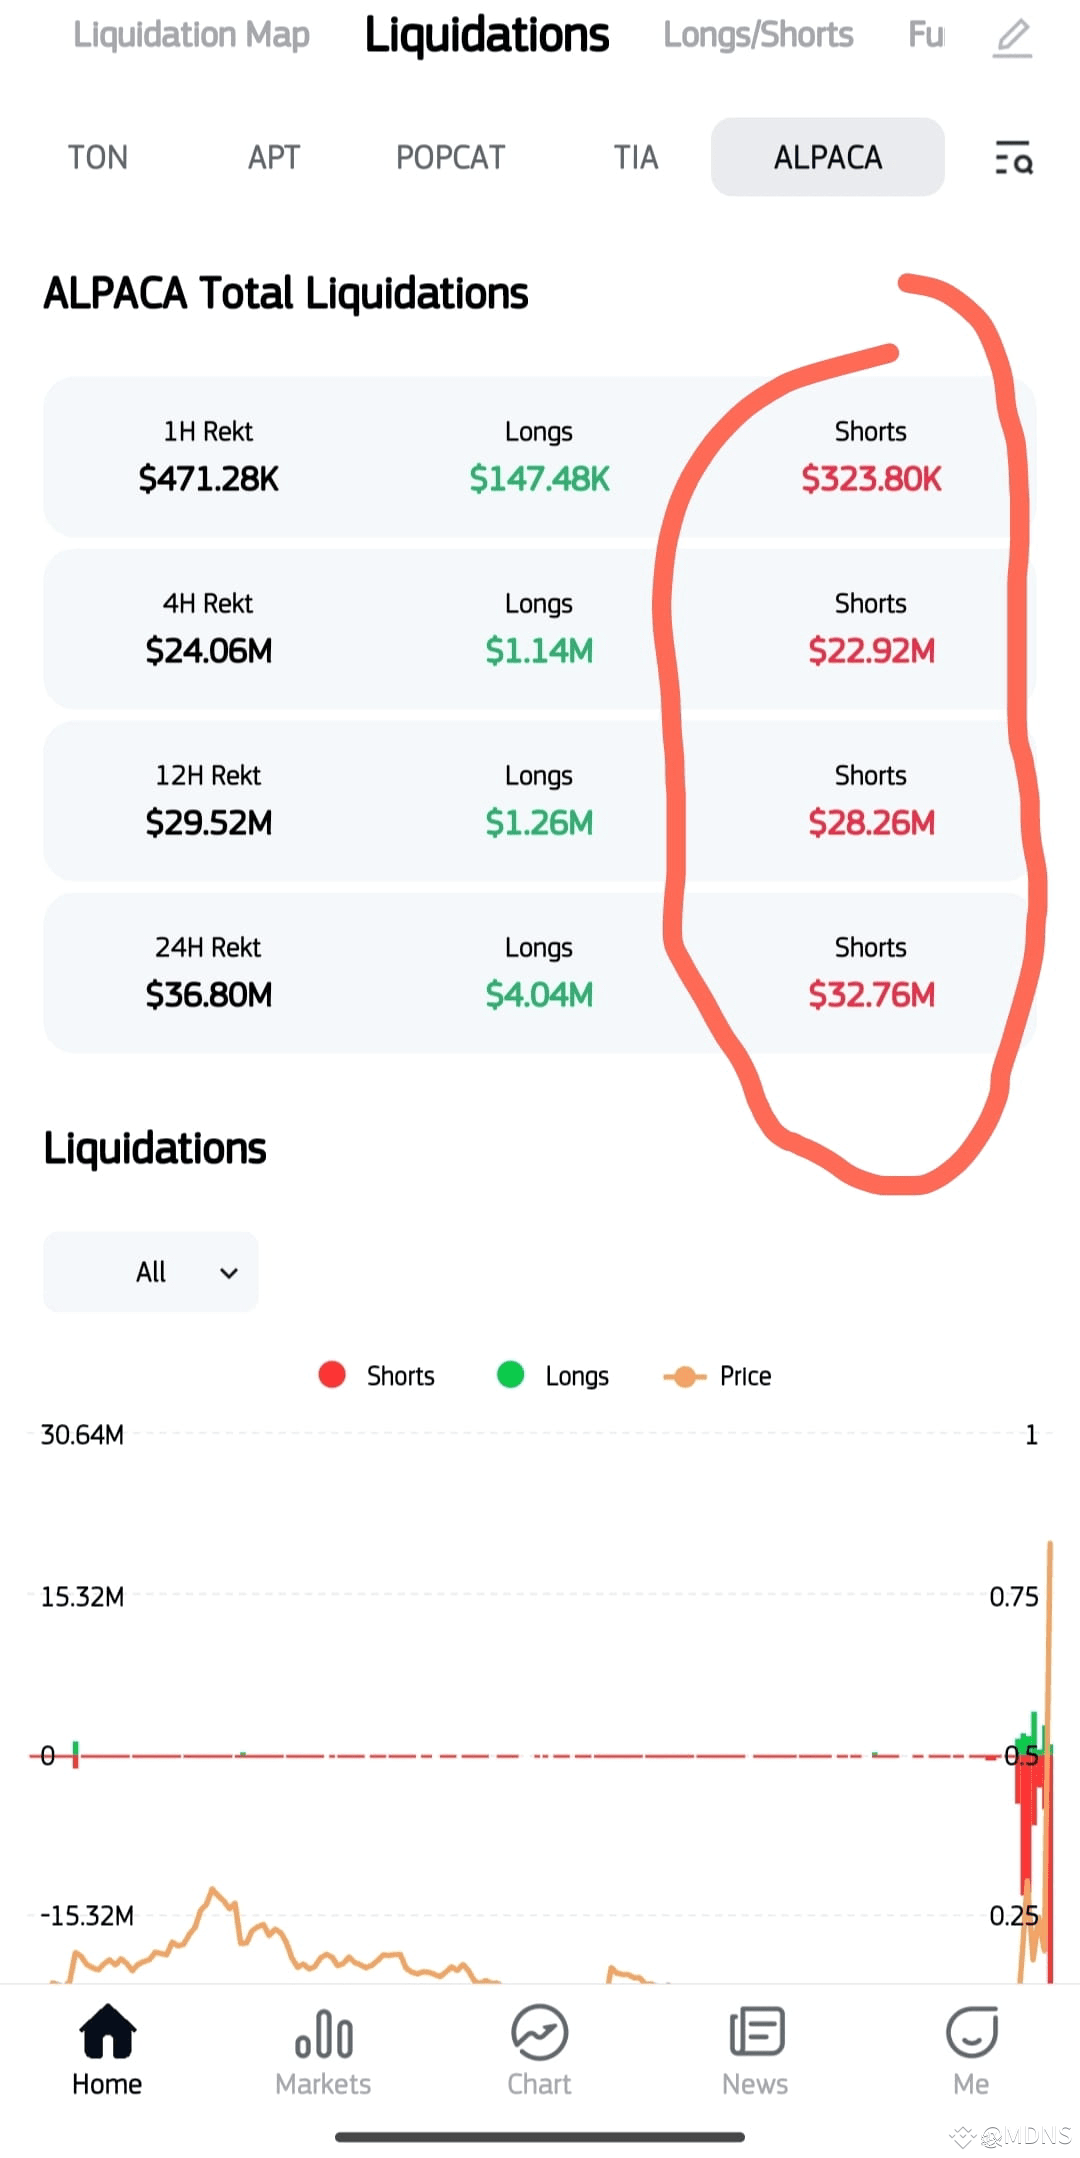
Task: Select the TIA coin tab
Action: coord(636,158)
